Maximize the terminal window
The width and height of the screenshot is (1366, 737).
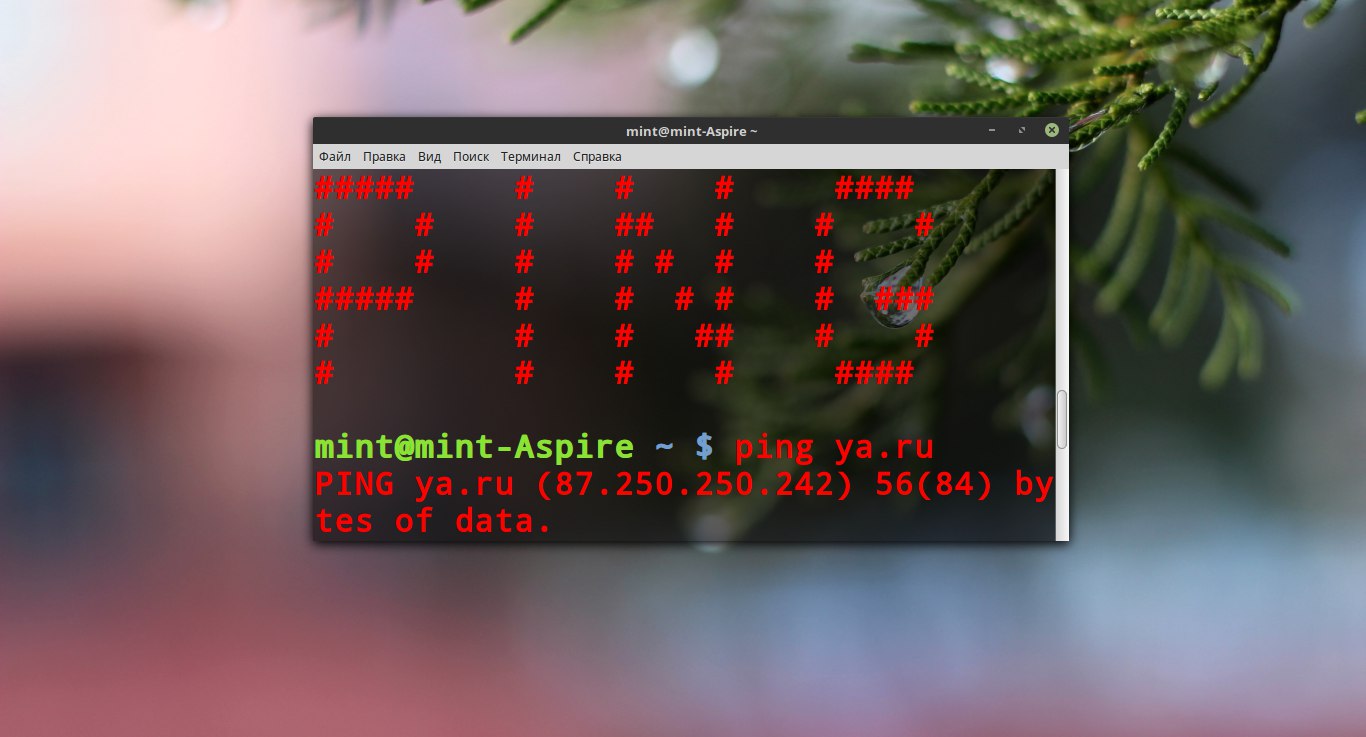point(1022,130)
